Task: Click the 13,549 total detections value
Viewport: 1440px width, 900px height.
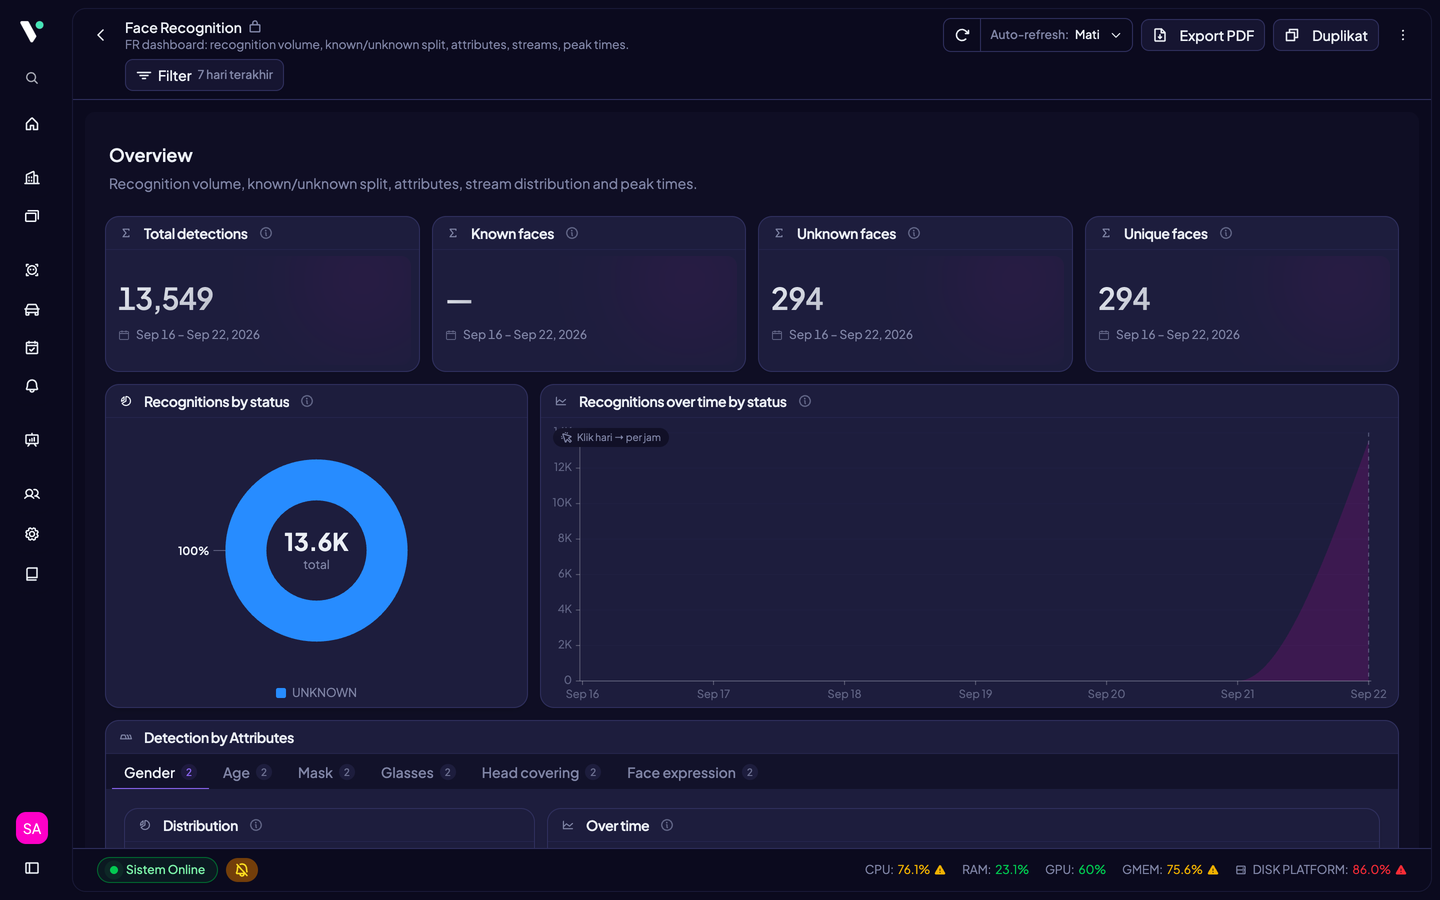Action: tap(166, 299)
